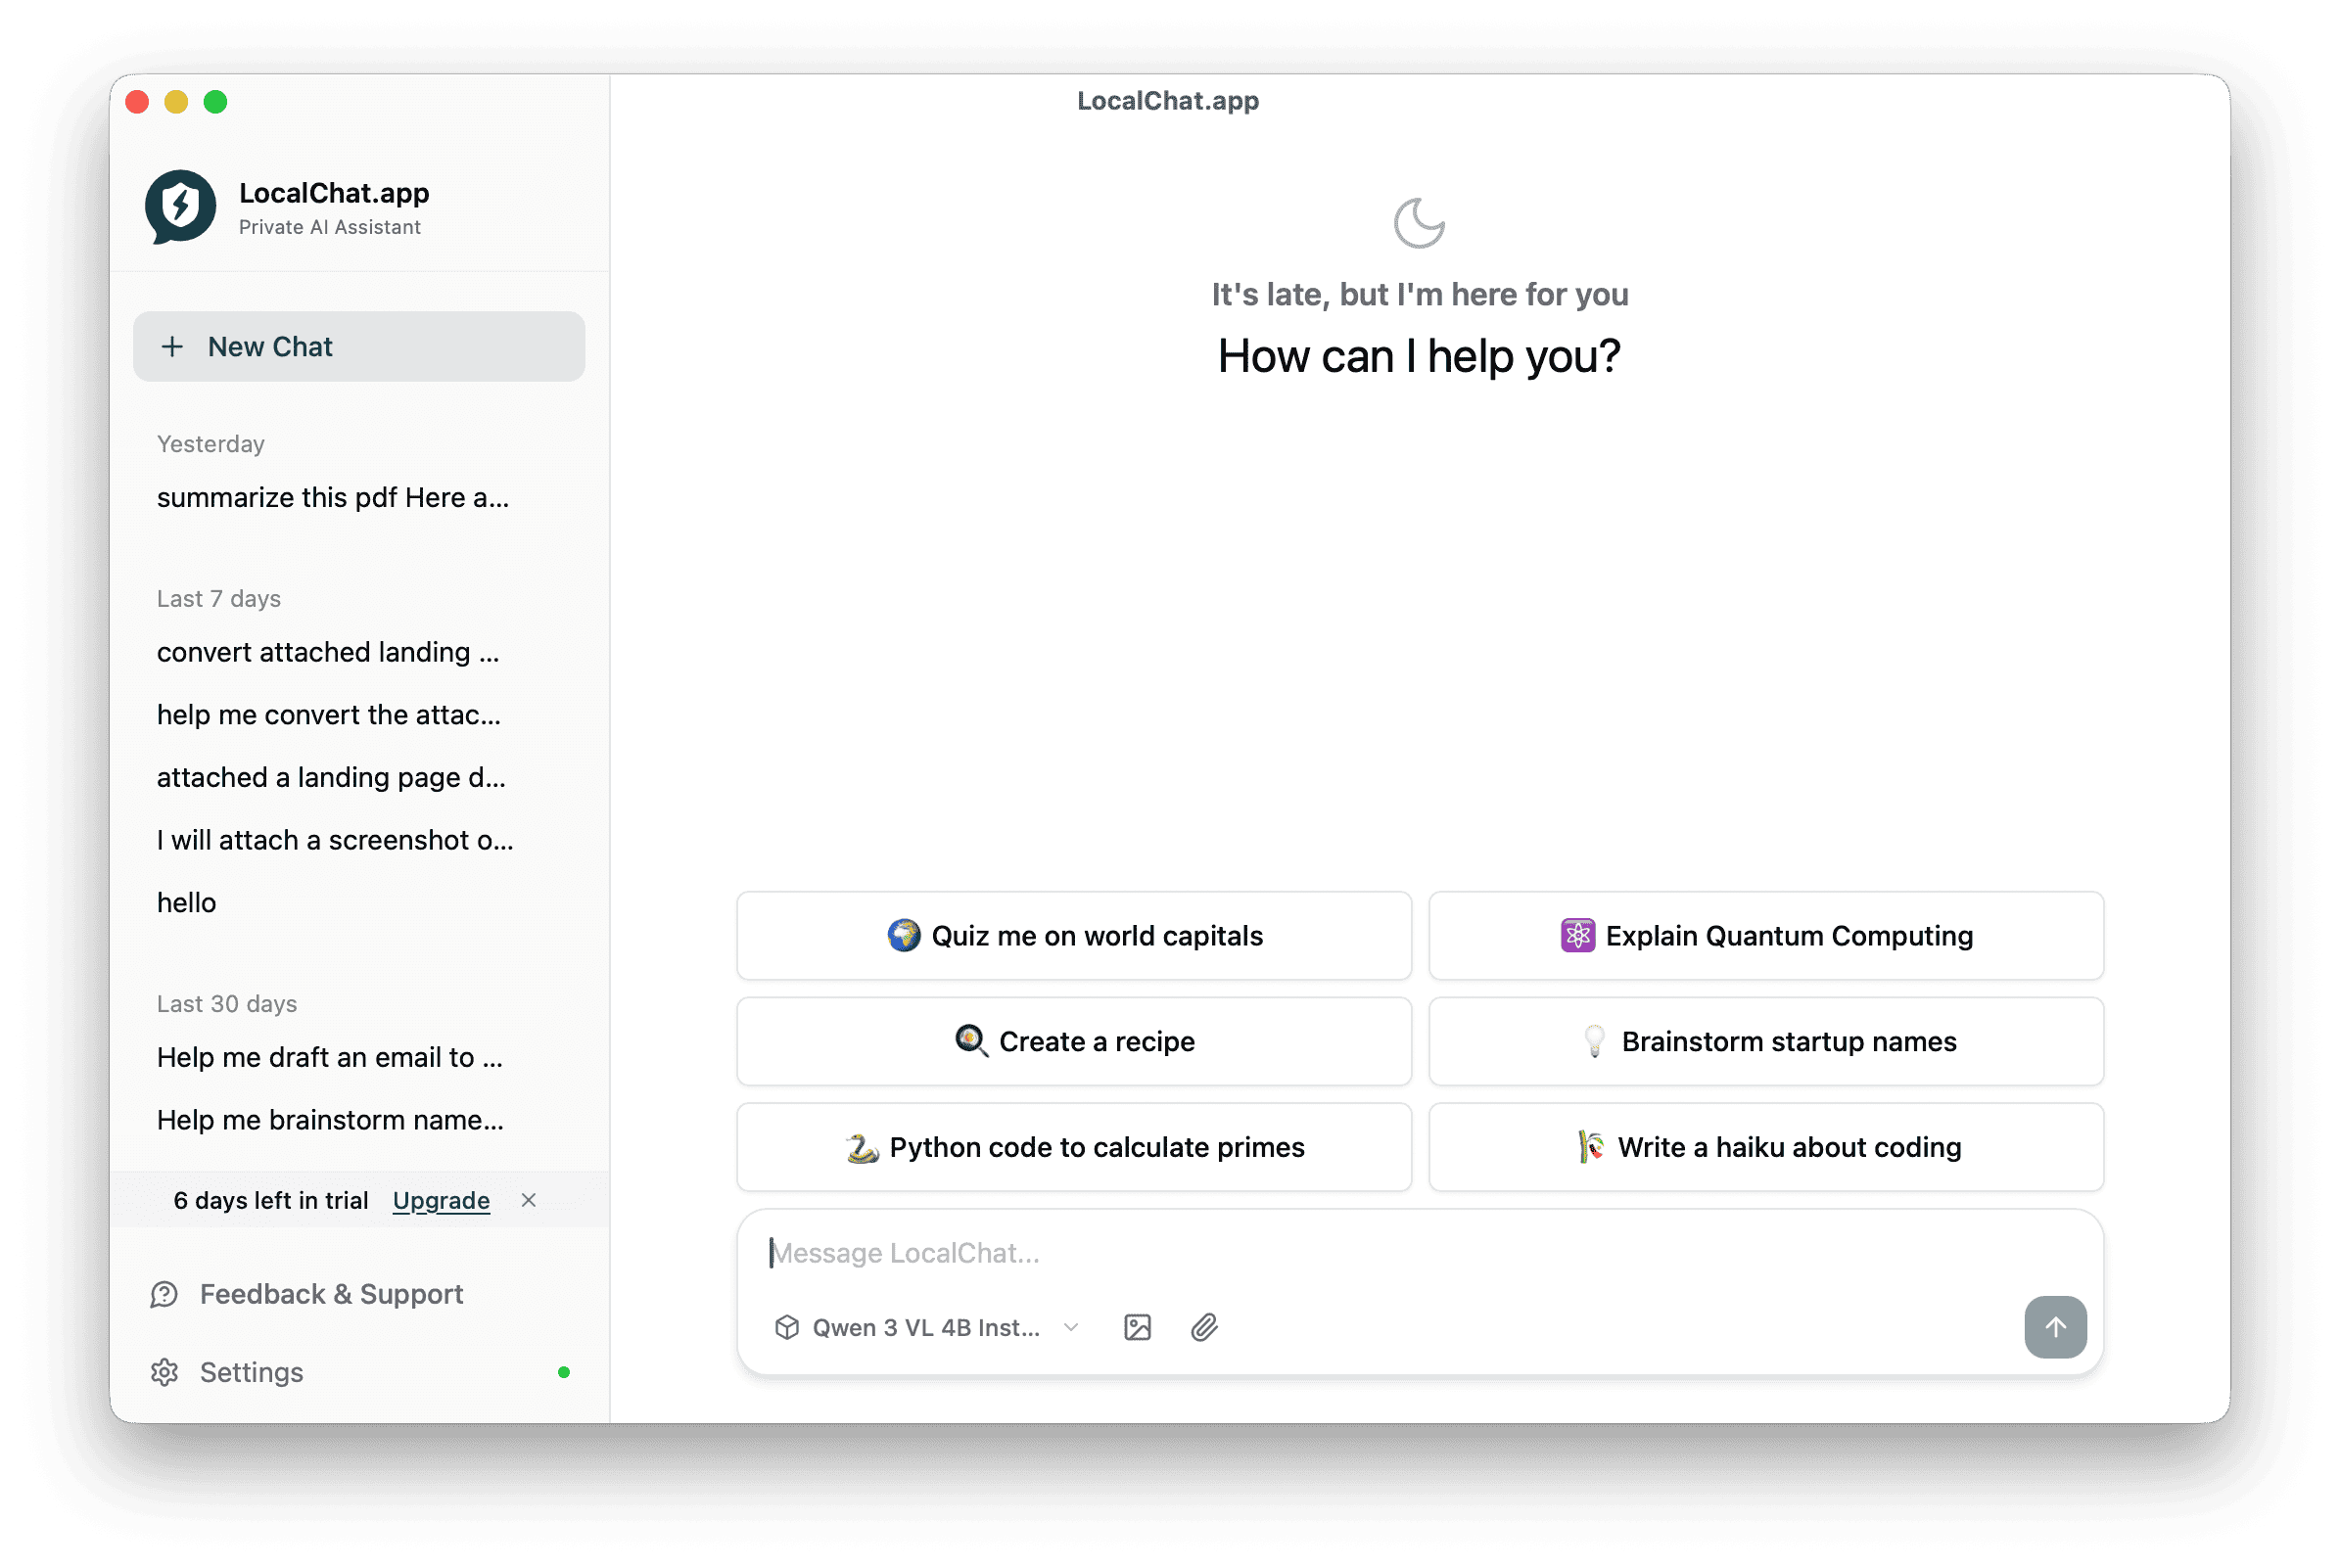This screenshot has height=1568, width=2340.
Task: Click the image upload icon
Action: coord(1137,1327)
